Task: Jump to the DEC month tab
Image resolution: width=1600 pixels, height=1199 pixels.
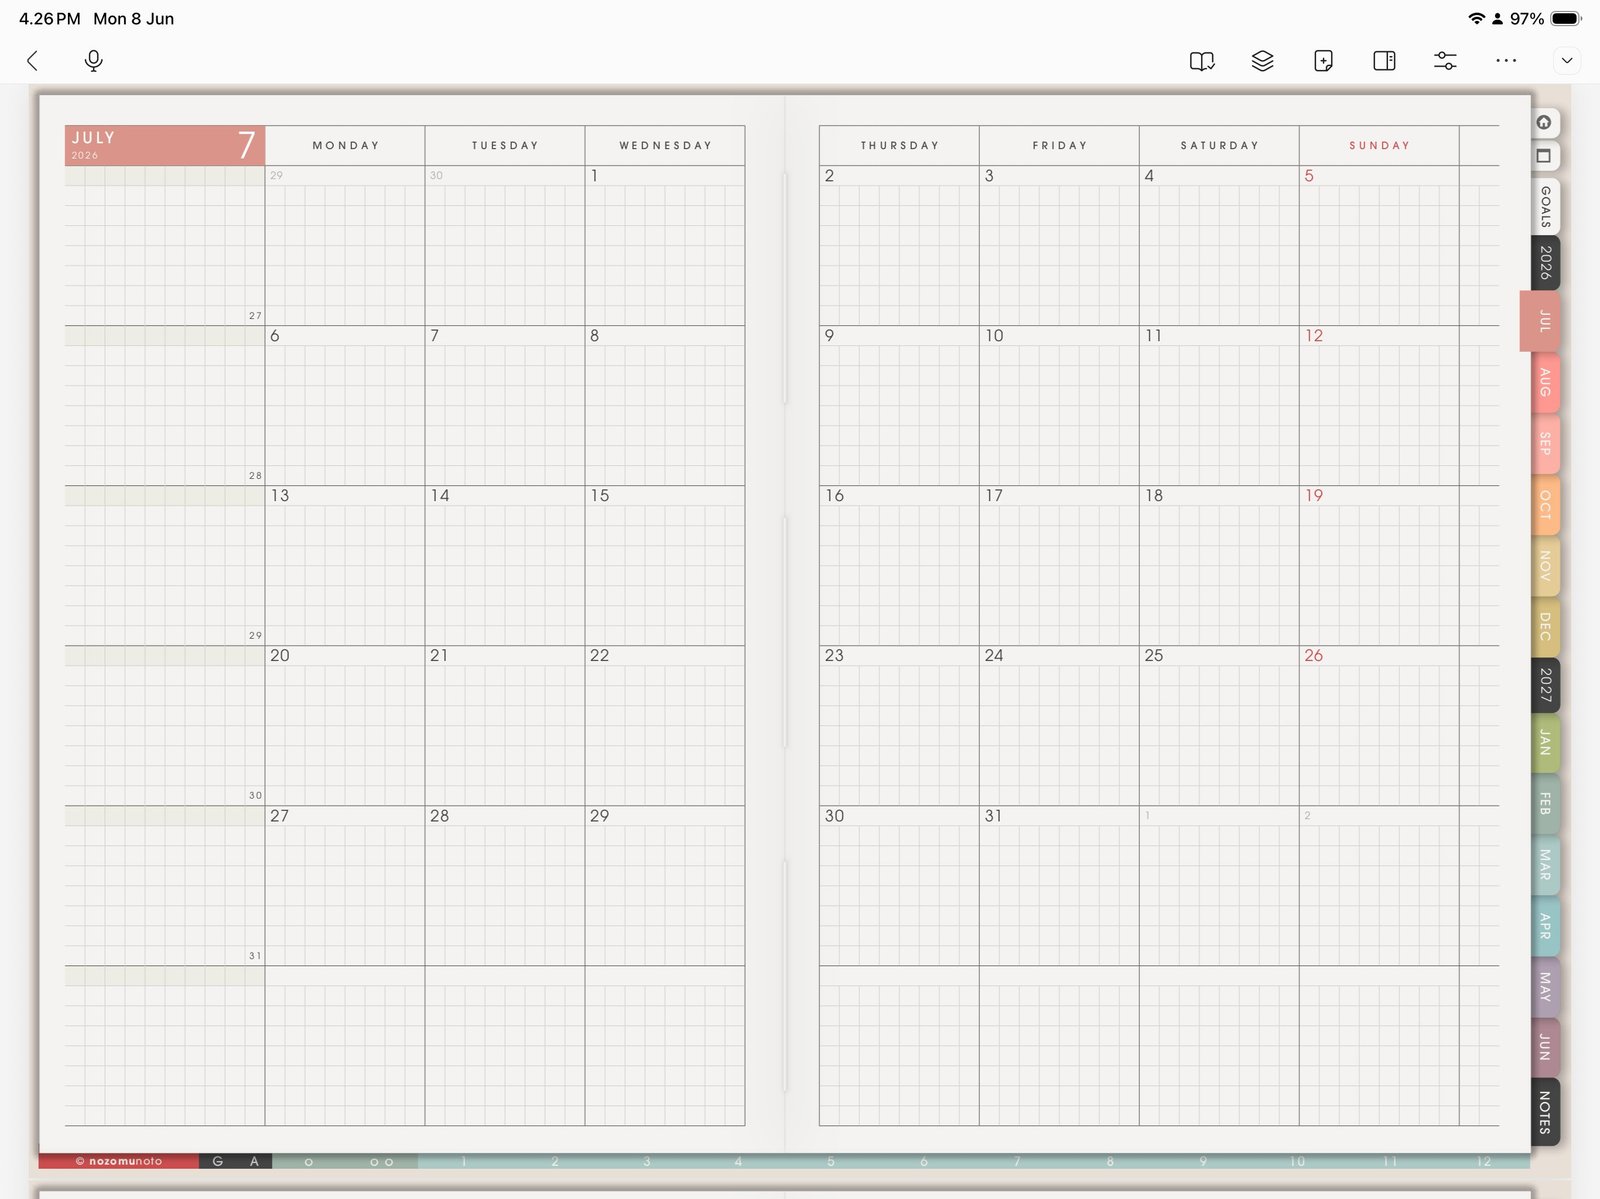Action: (x=1546, y=626)
